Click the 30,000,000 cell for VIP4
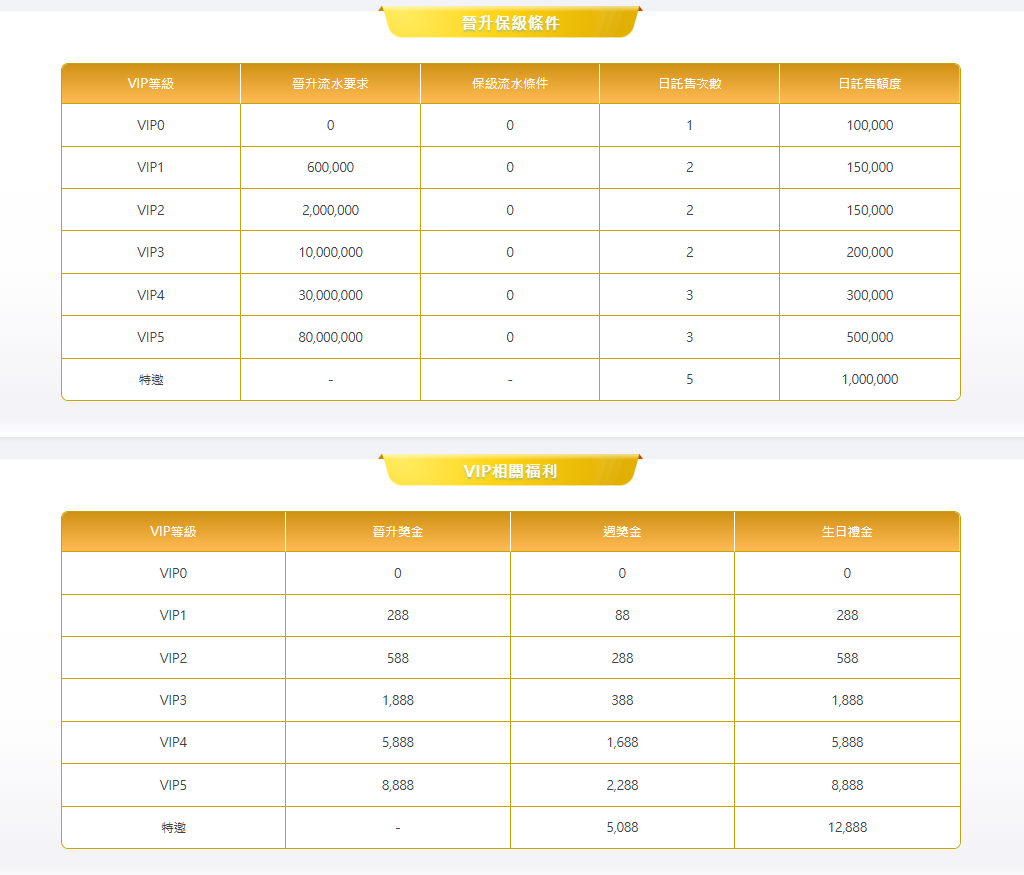Viewport: 1024px width, 875px height. tap(330, 295)
